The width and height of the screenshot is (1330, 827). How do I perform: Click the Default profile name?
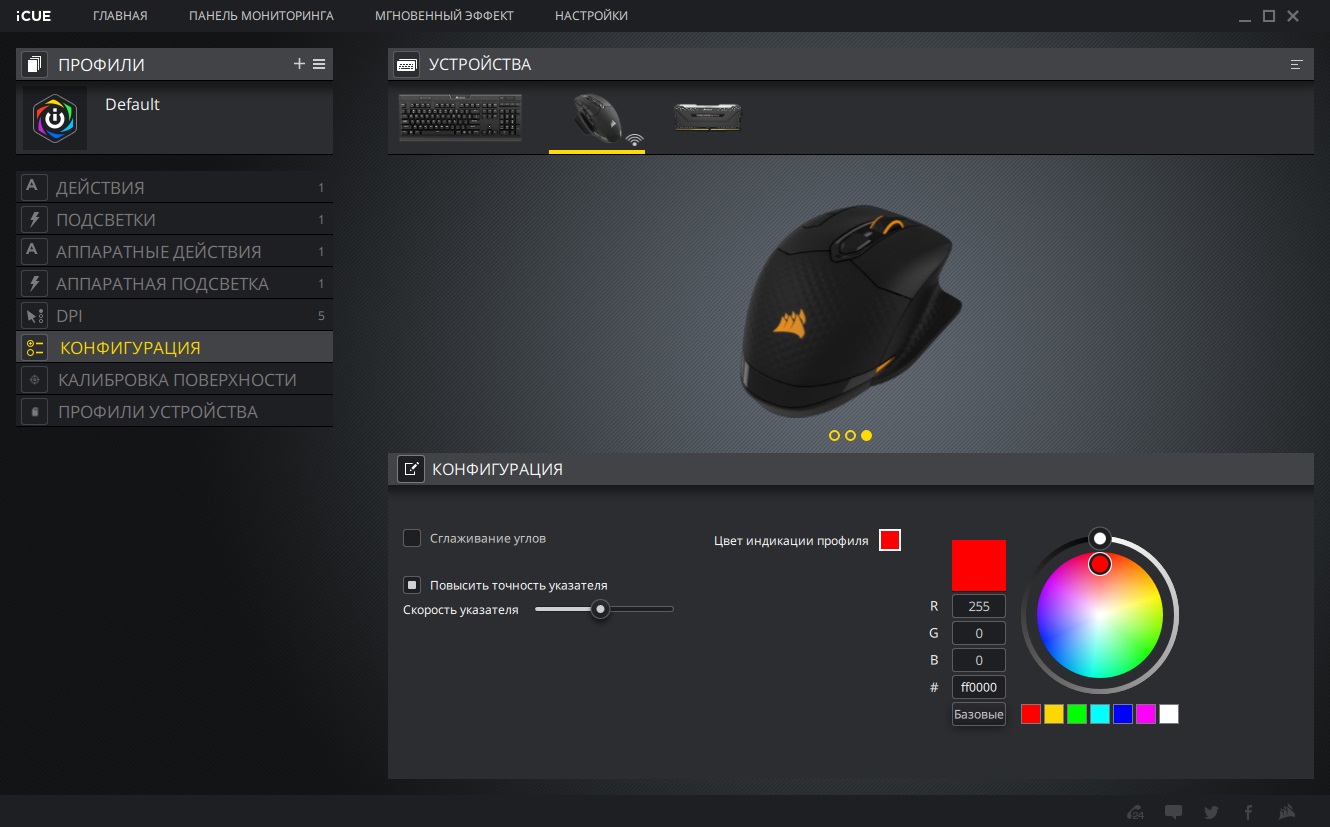pos(132,104)
